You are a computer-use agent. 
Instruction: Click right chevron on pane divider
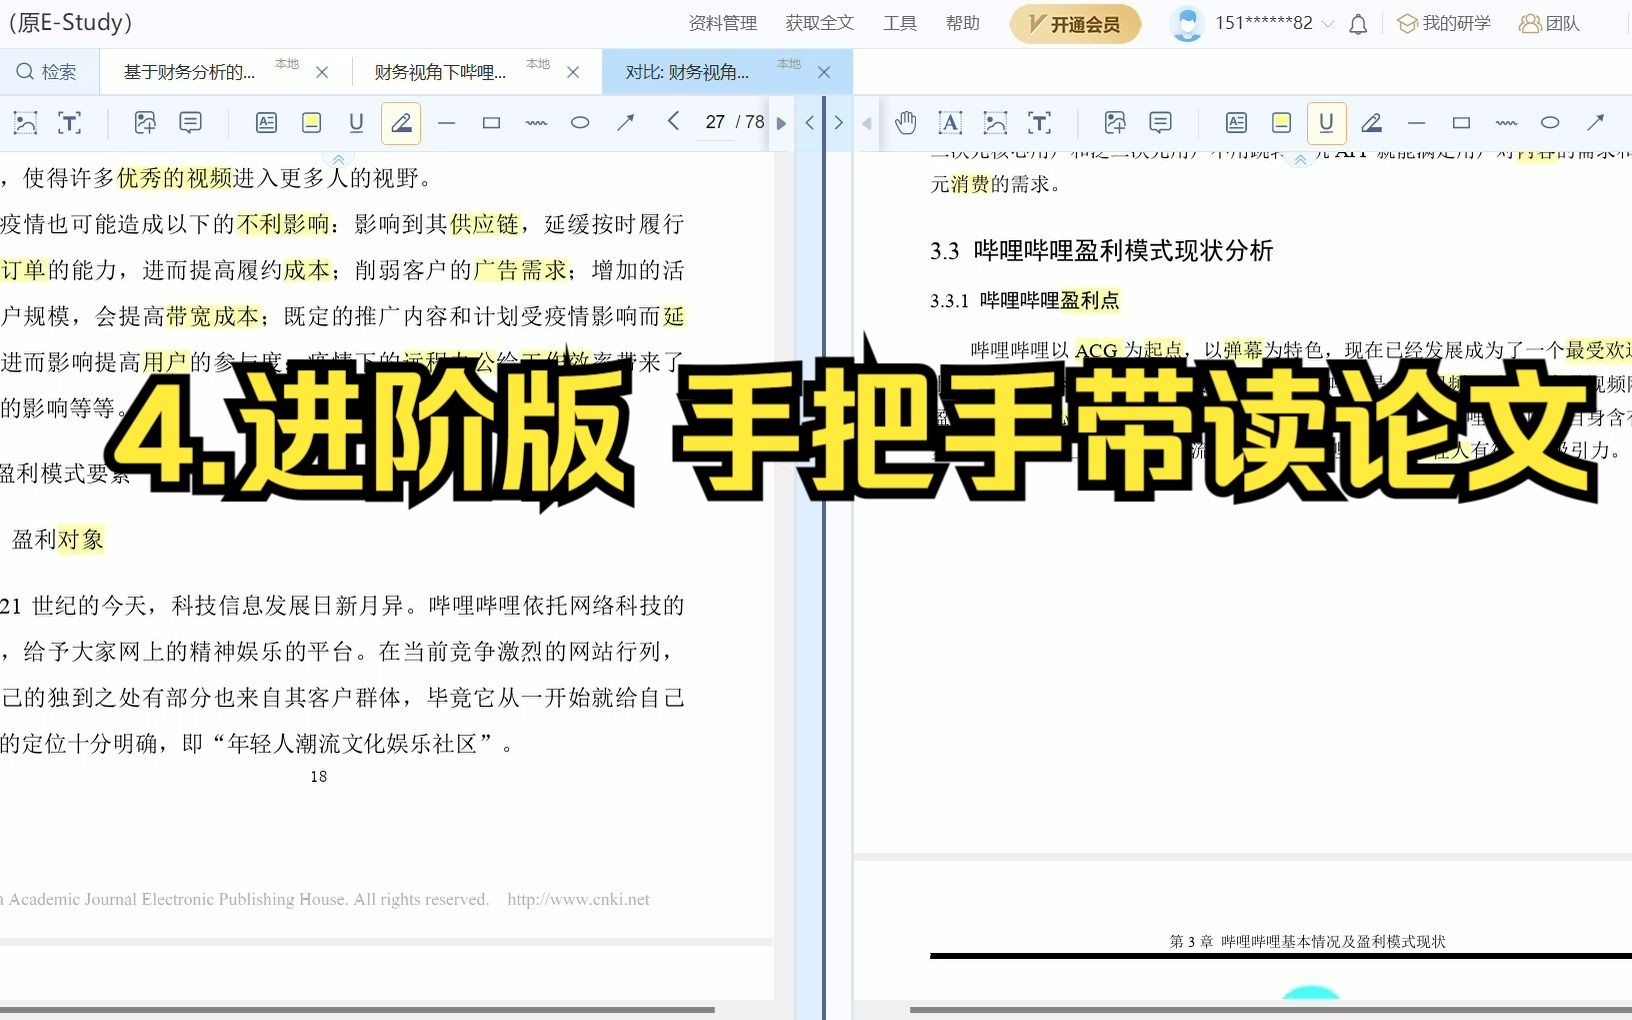(839, 123)
